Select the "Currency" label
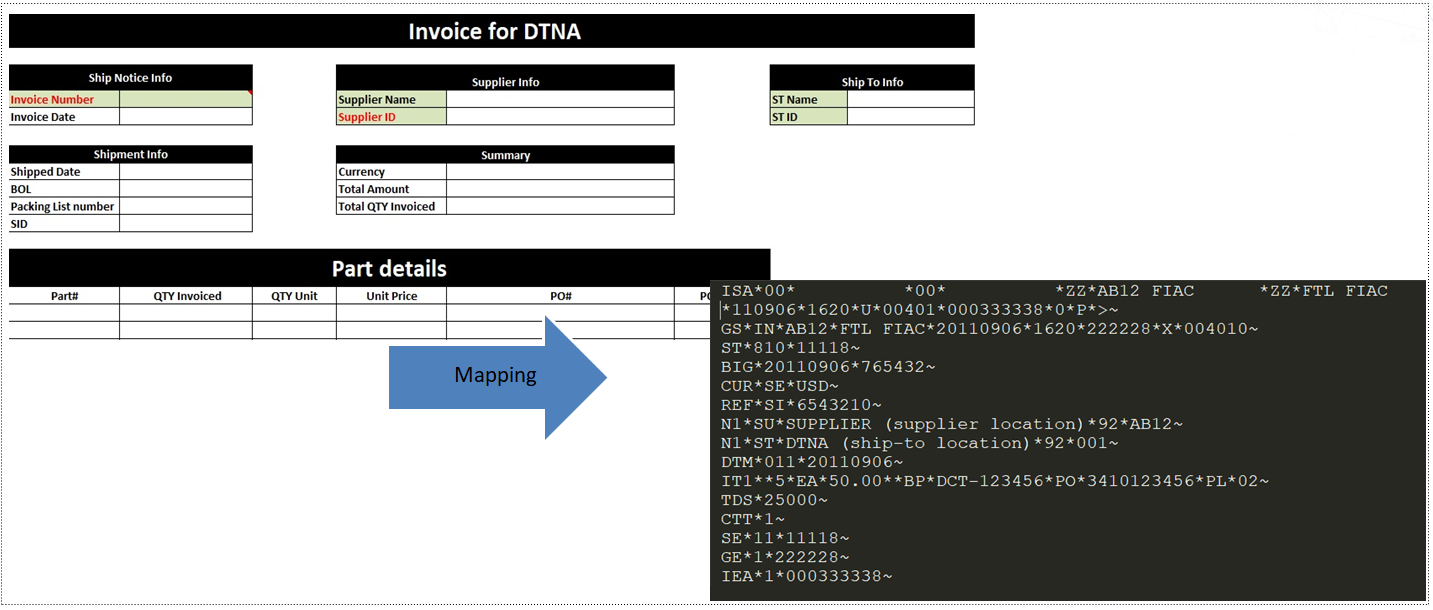1433x610 pixels. point(361,172)
